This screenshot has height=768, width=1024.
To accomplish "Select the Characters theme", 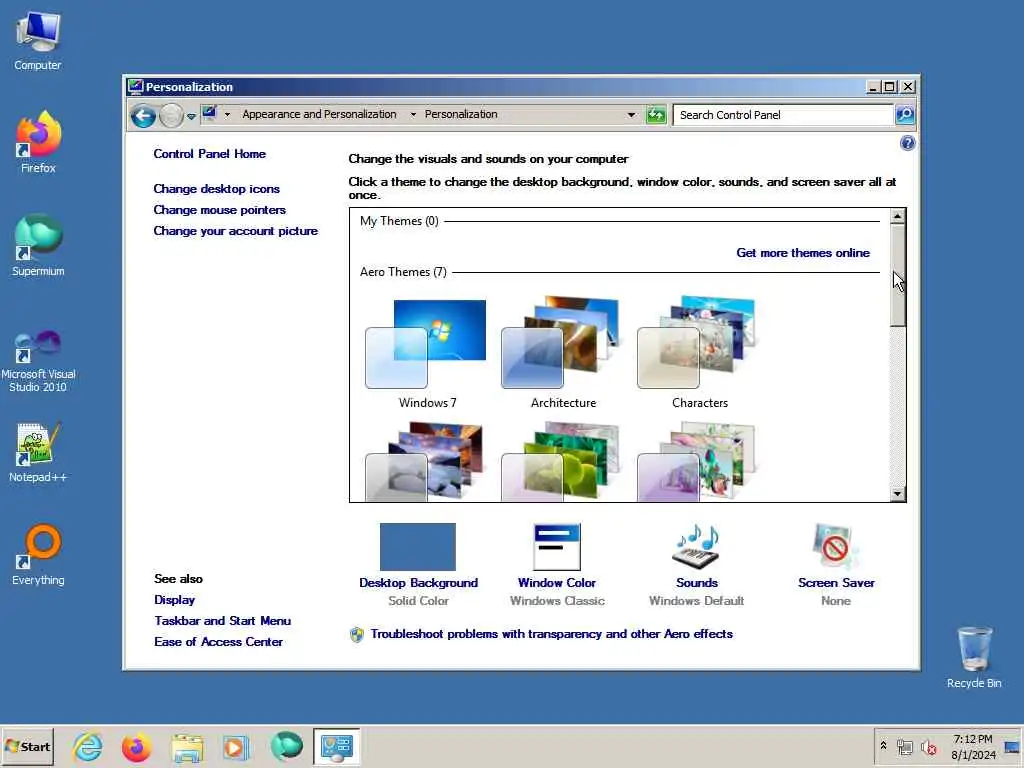I will (699, 353).
